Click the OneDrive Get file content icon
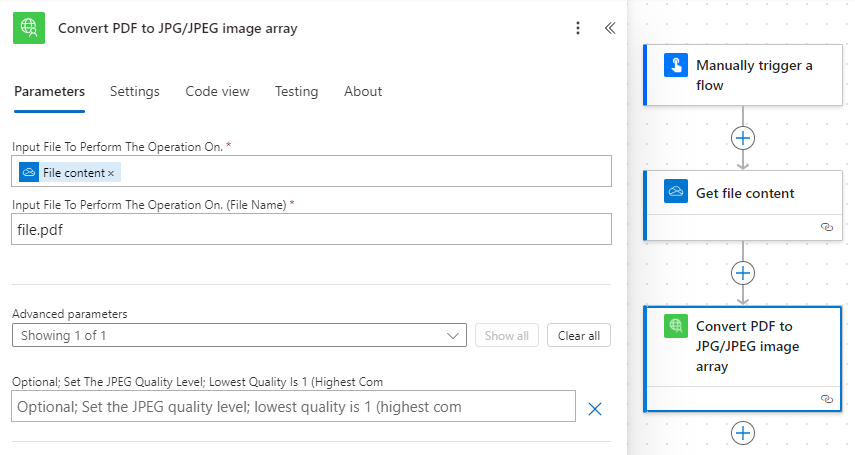Viewport: 855px width, 455px height. pyautogui.click(x=676, y=191)
